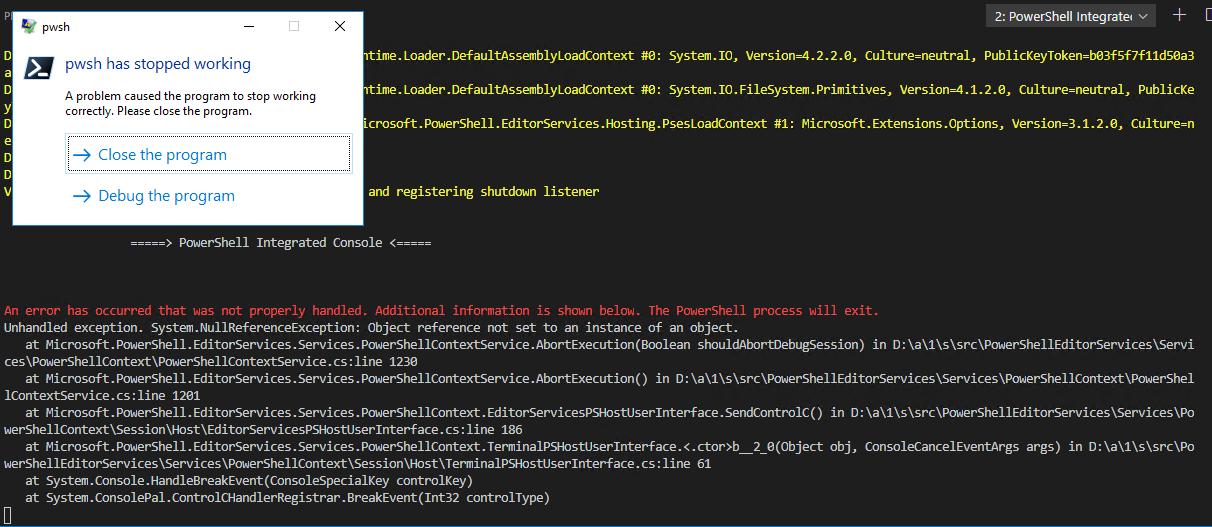The image size is (1212, 527).
Task: Click the 'pwsh has stopped working' heading
Action: coord(158,64)
